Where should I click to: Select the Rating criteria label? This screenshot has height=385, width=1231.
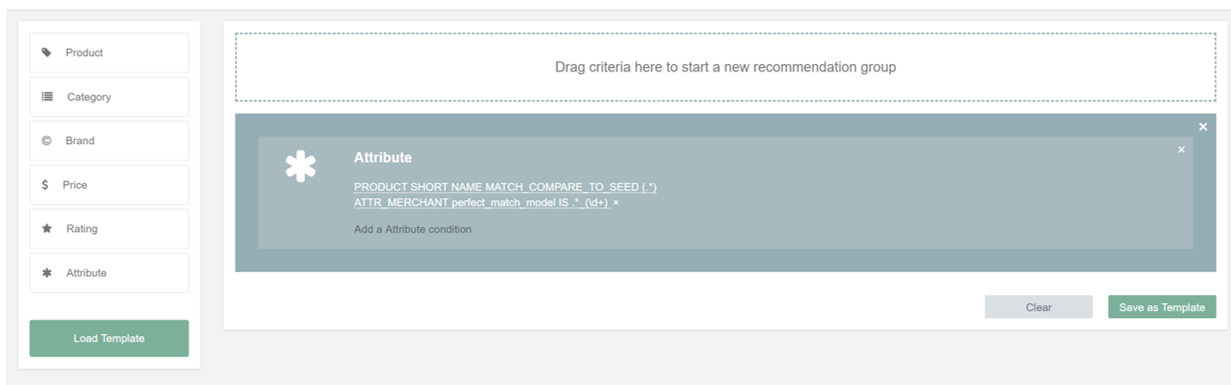tap(82, 229)
